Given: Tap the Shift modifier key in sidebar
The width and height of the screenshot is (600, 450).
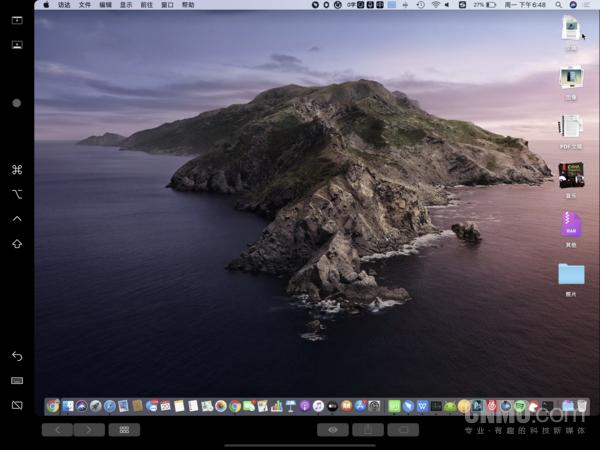Looking at the screenshot, I should [17, 244].
